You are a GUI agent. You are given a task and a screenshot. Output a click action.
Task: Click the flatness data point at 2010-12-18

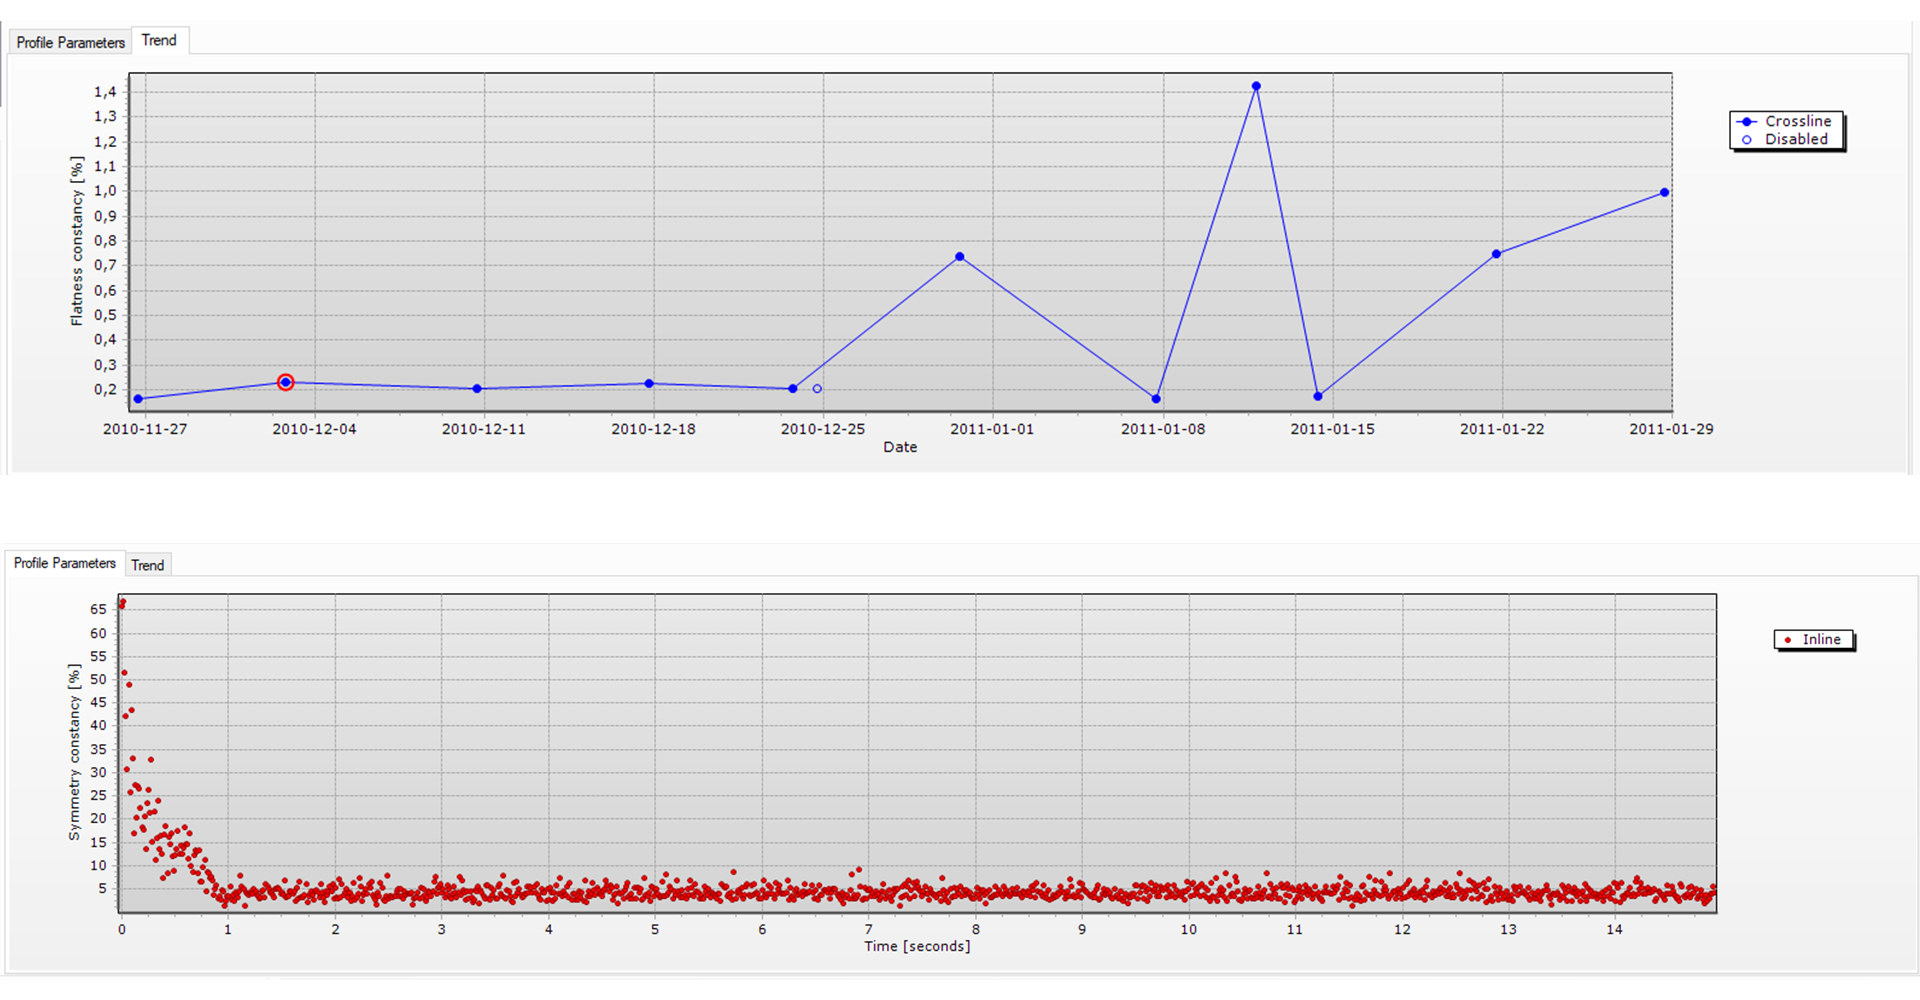(x=649, y=384)
